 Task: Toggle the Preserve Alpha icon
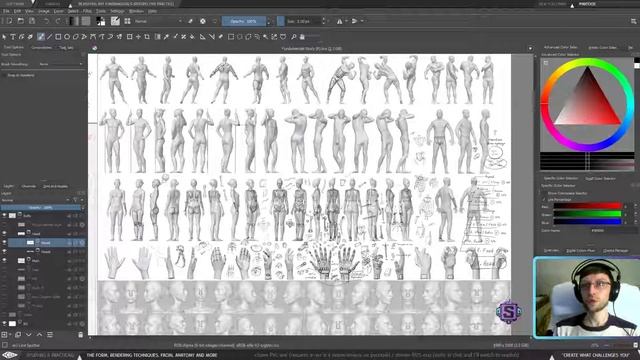(203, 21)
